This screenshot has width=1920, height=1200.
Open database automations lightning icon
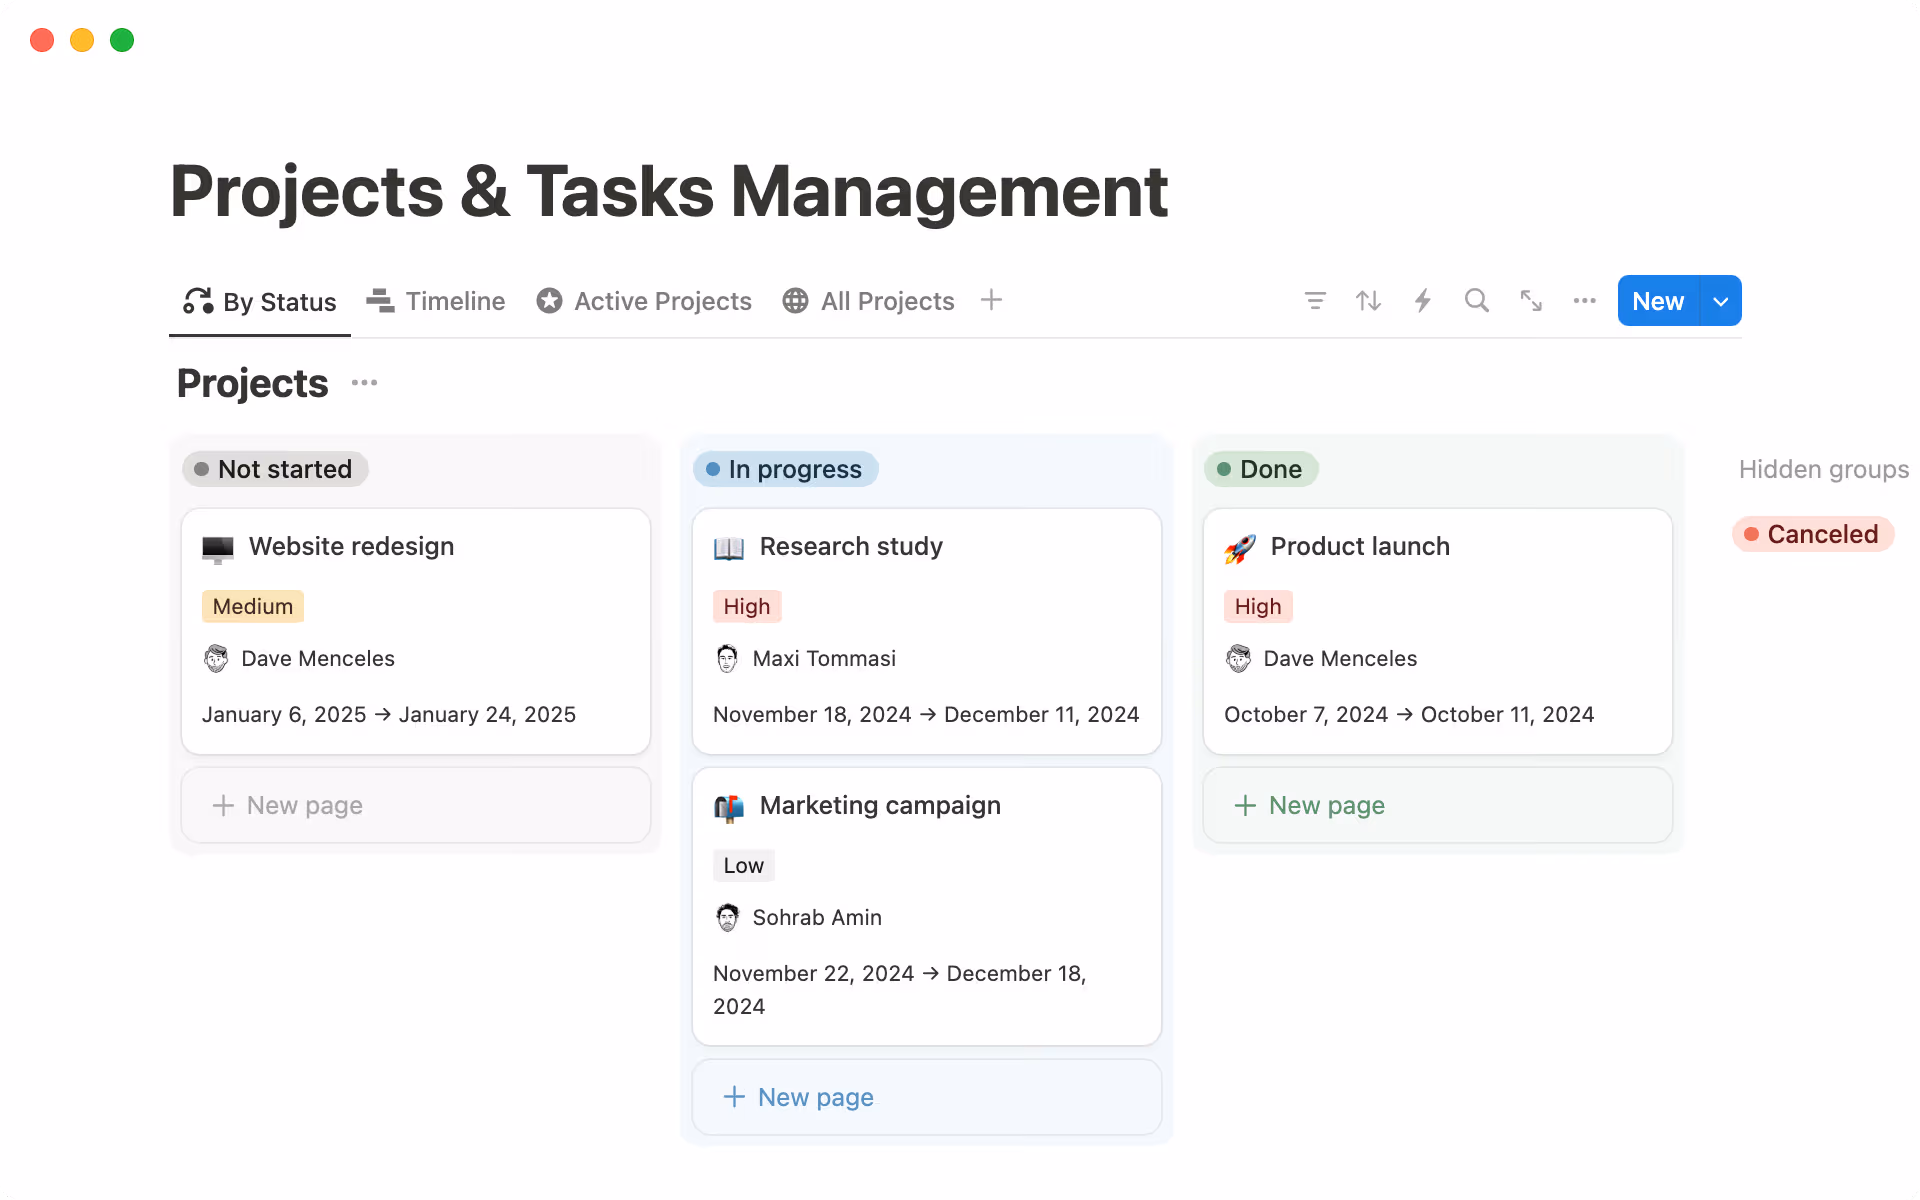tap(1422, 300)
